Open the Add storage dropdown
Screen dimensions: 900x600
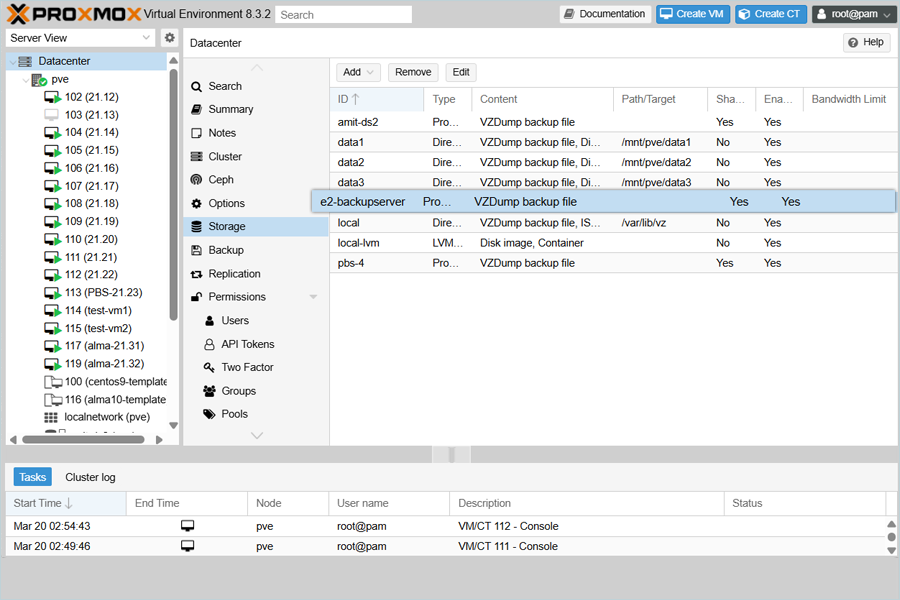coord(358,72)
